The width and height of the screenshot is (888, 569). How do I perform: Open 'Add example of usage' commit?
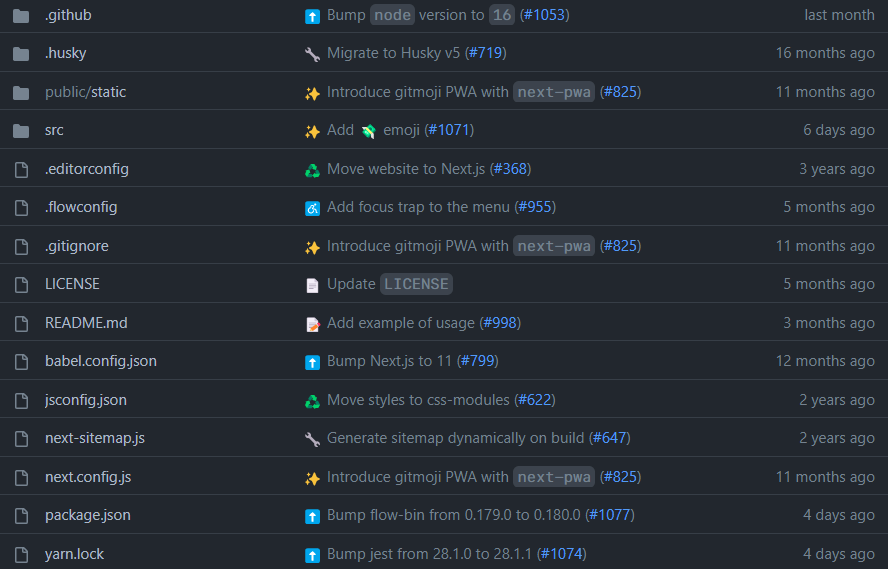[401, 323]
